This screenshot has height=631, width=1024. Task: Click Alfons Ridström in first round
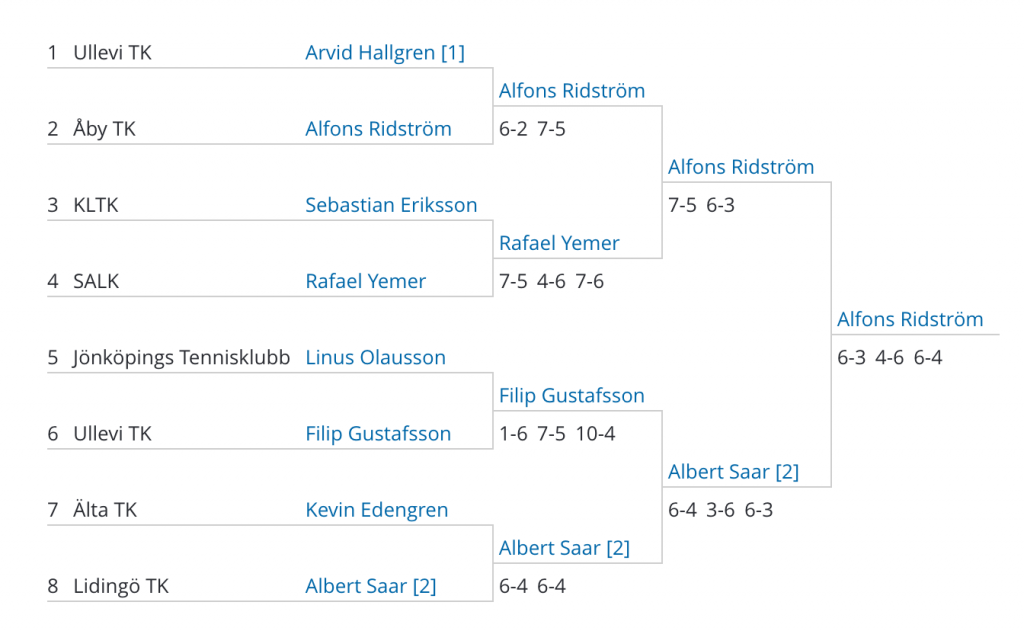(378, 129)
